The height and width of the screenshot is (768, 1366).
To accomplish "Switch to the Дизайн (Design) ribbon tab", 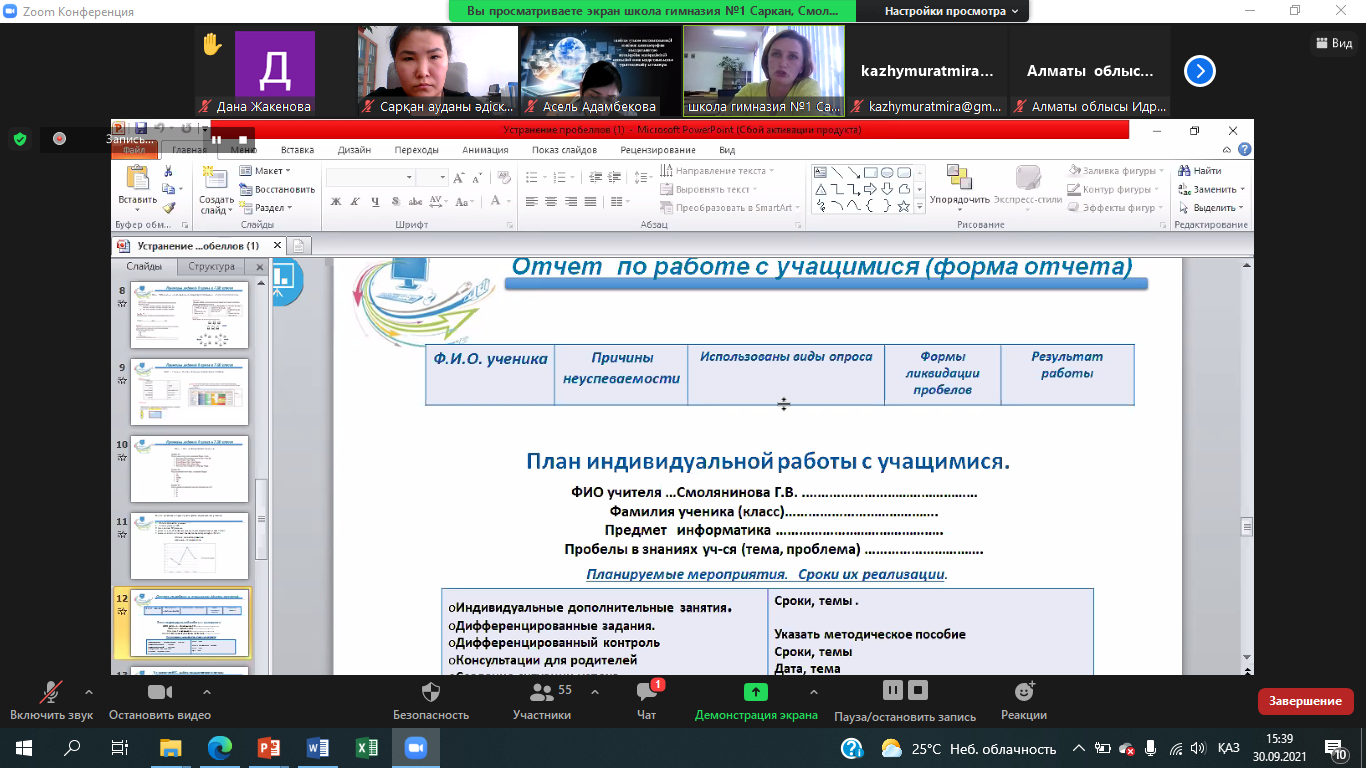I will point(354,150).
